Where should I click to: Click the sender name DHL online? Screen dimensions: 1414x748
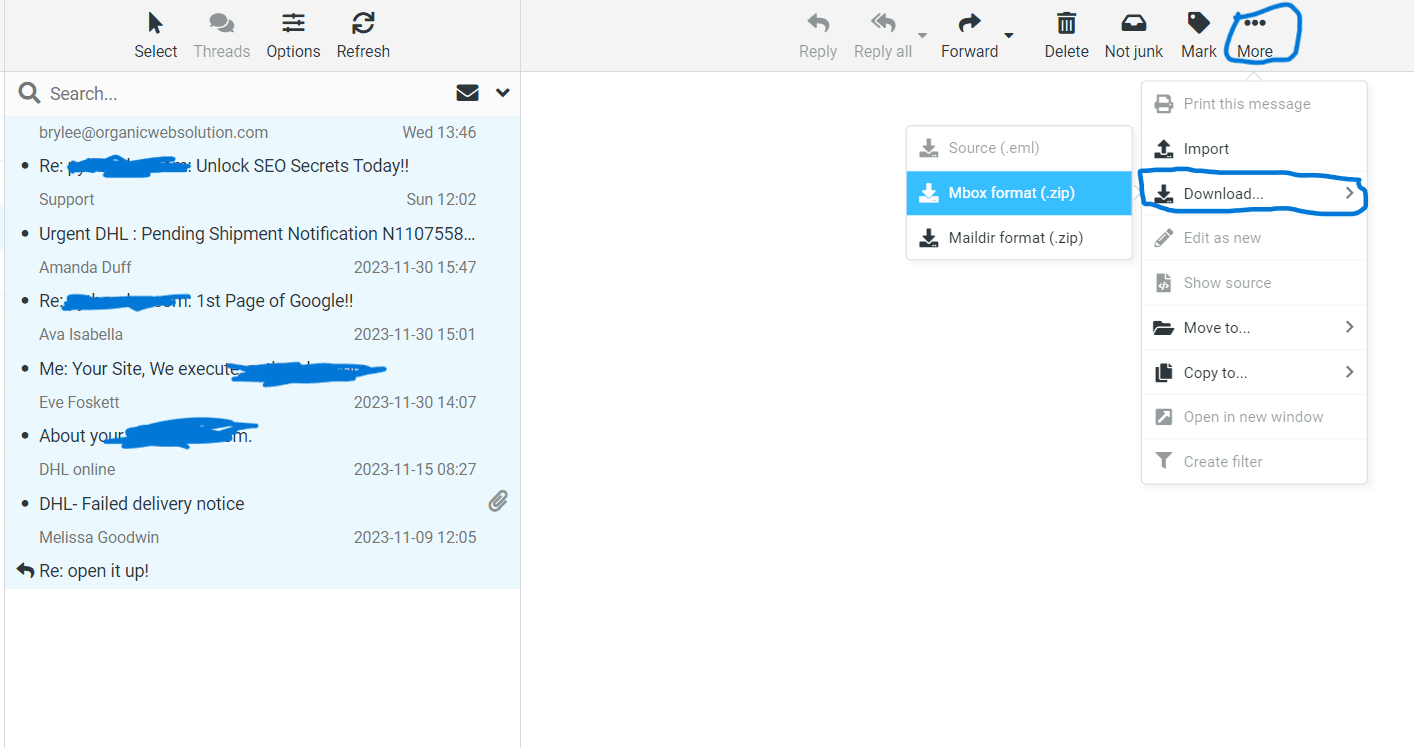(77, 469)
